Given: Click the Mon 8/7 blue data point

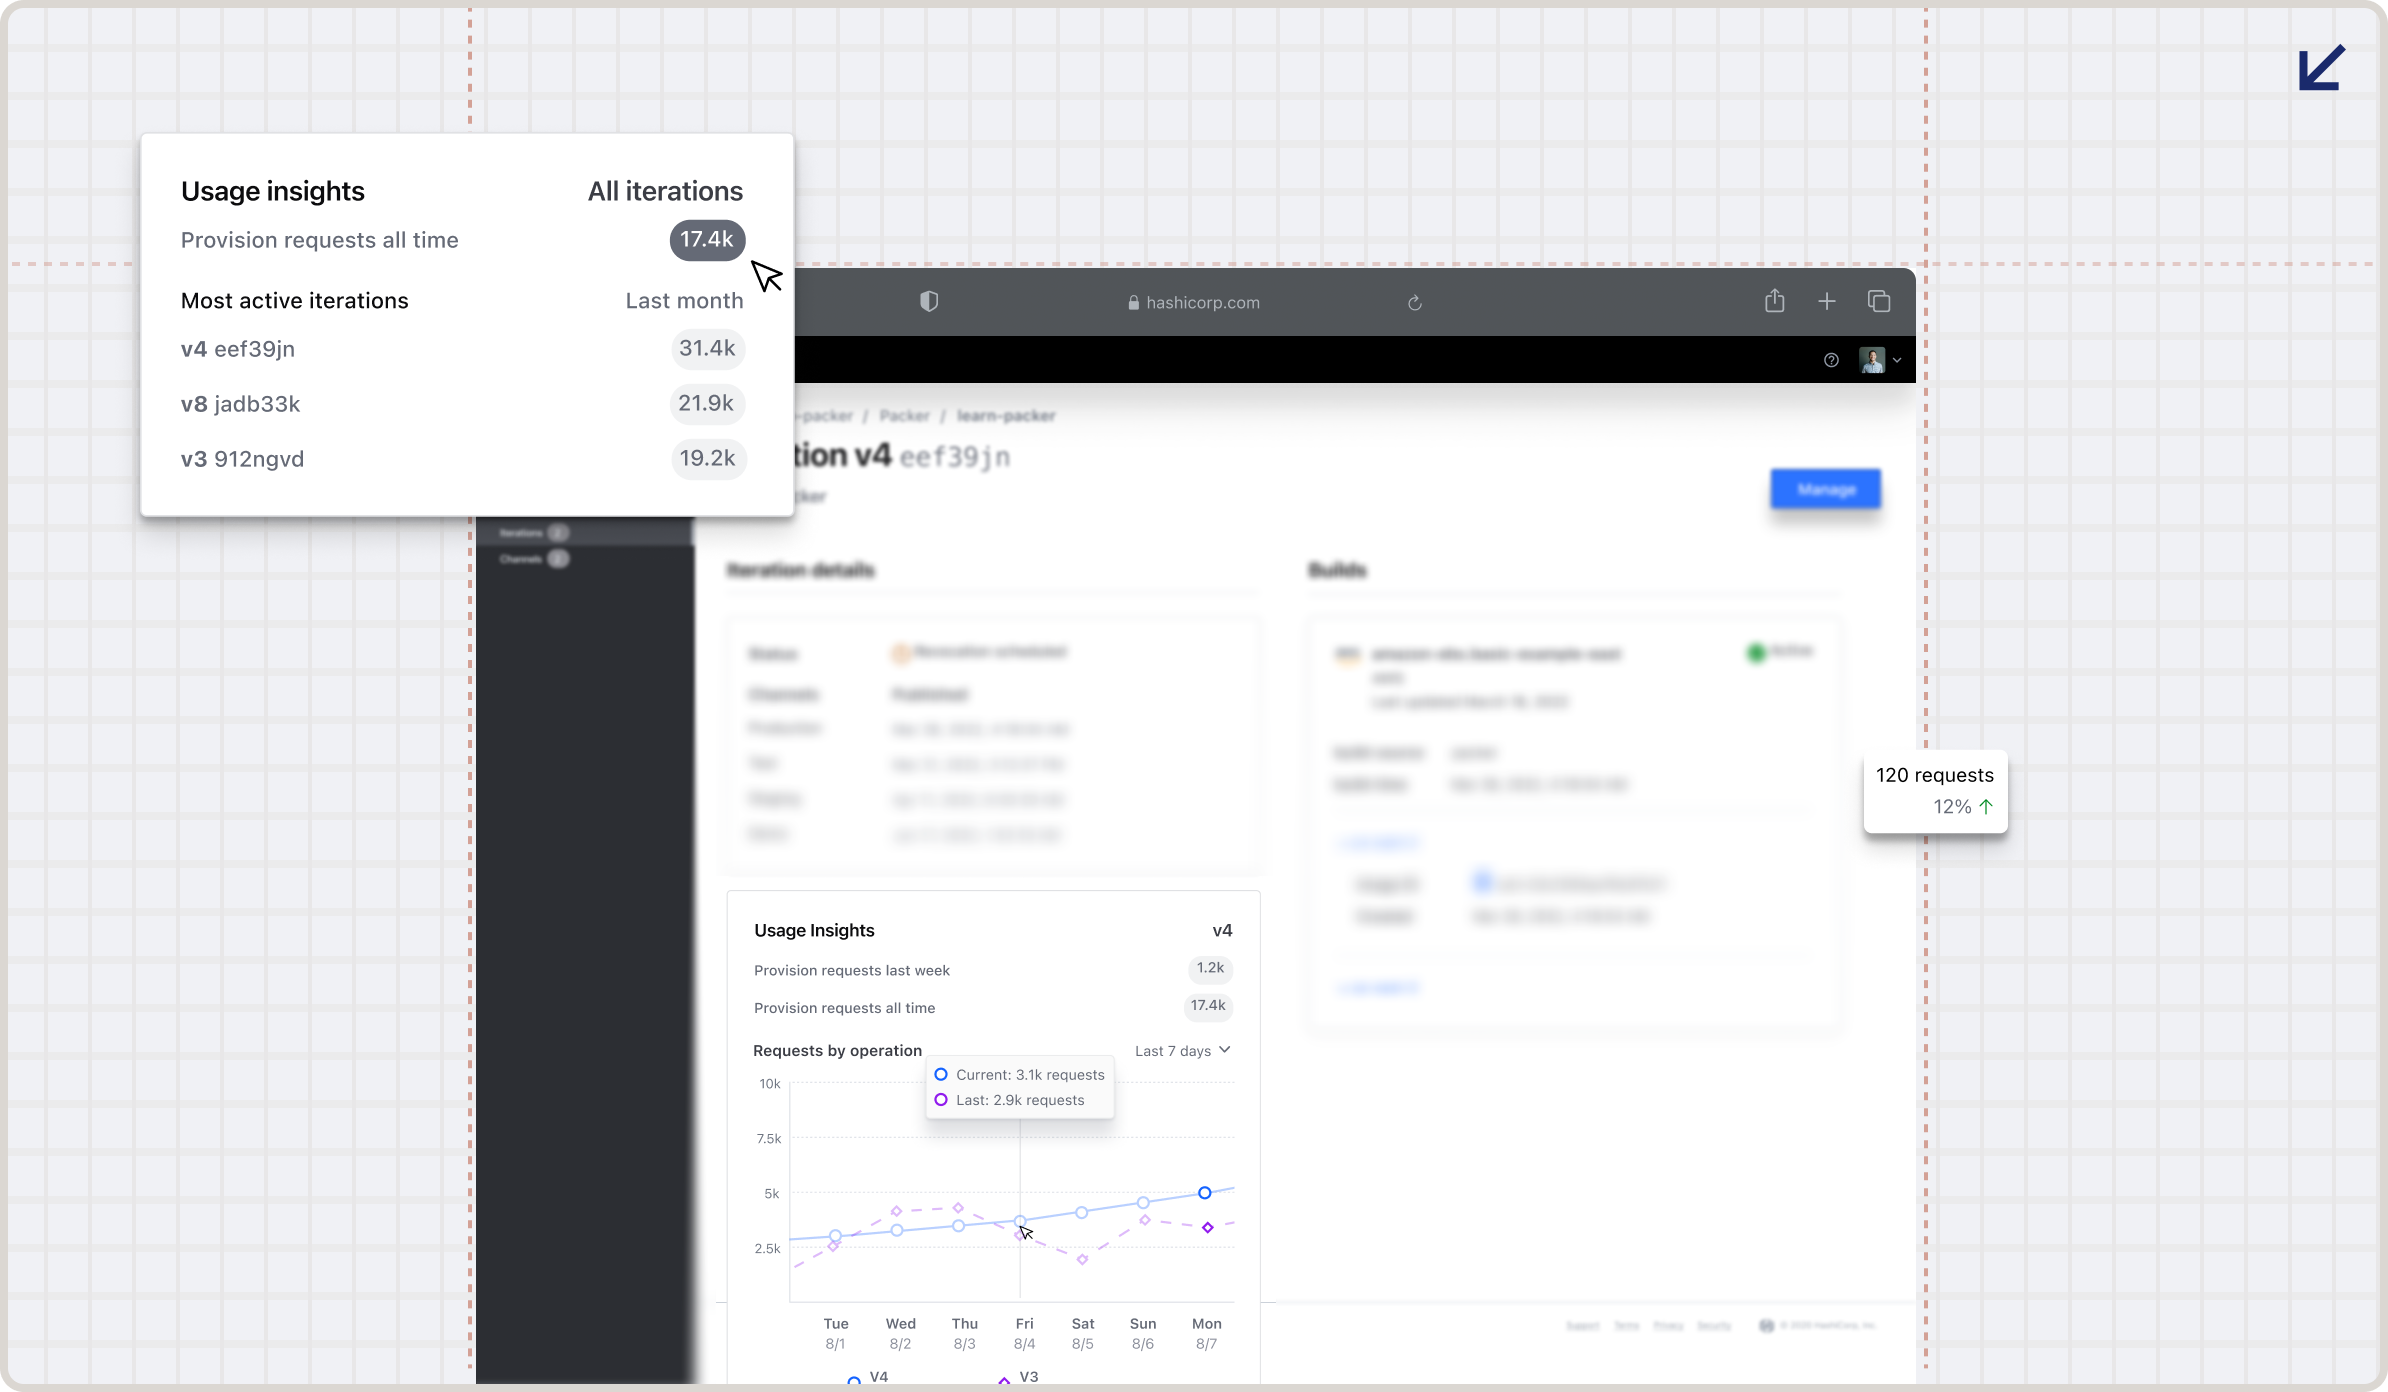Looking at the screenshot, I should coord(1204,1192).
